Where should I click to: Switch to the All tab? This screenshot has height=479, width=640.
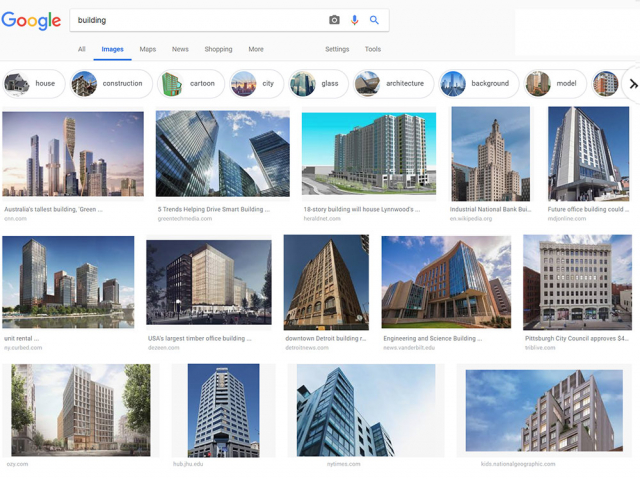(x=82, y=49)
